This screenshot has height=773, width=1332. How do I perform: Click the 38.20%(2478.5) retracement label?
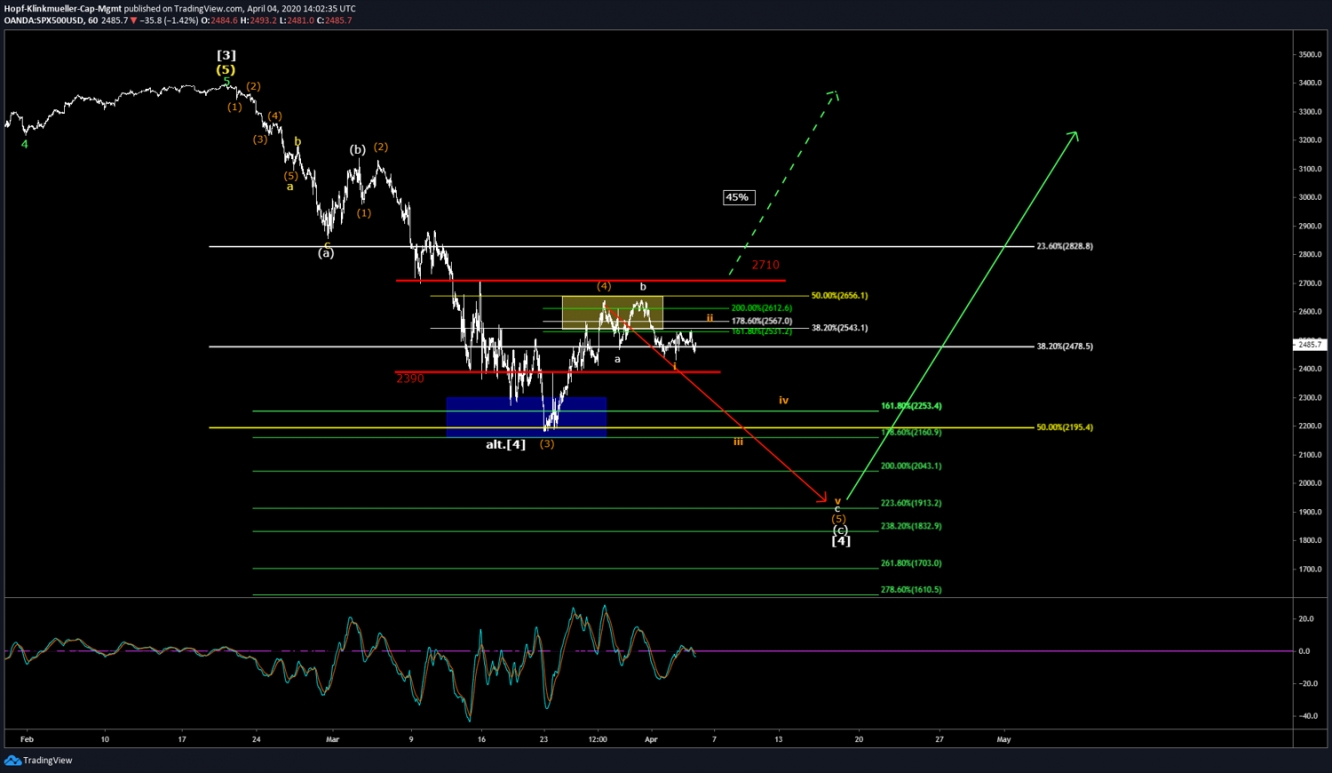pyautogui.click(x=1064, y=346)
